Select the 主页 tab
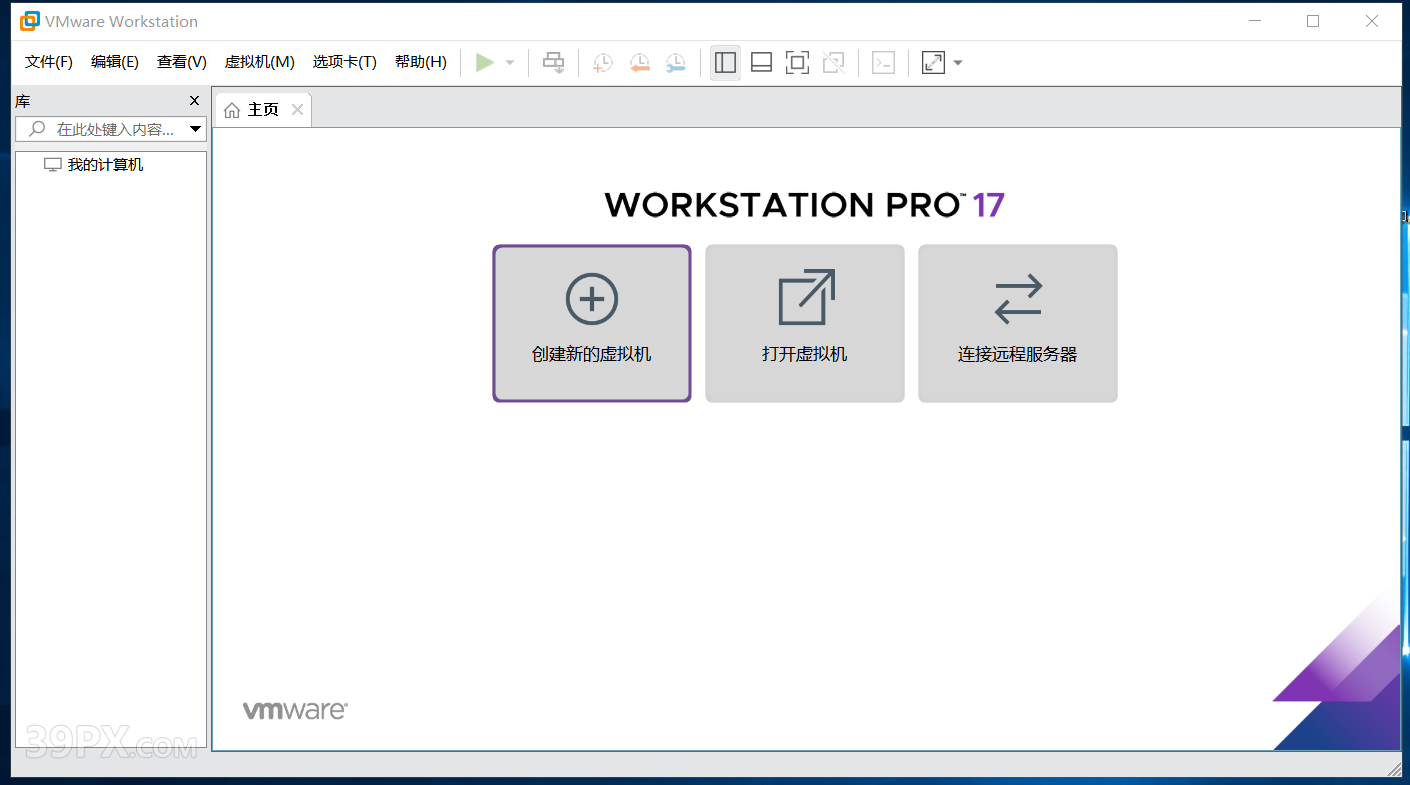Viewport: 1410px width, 785px height. 263,110
